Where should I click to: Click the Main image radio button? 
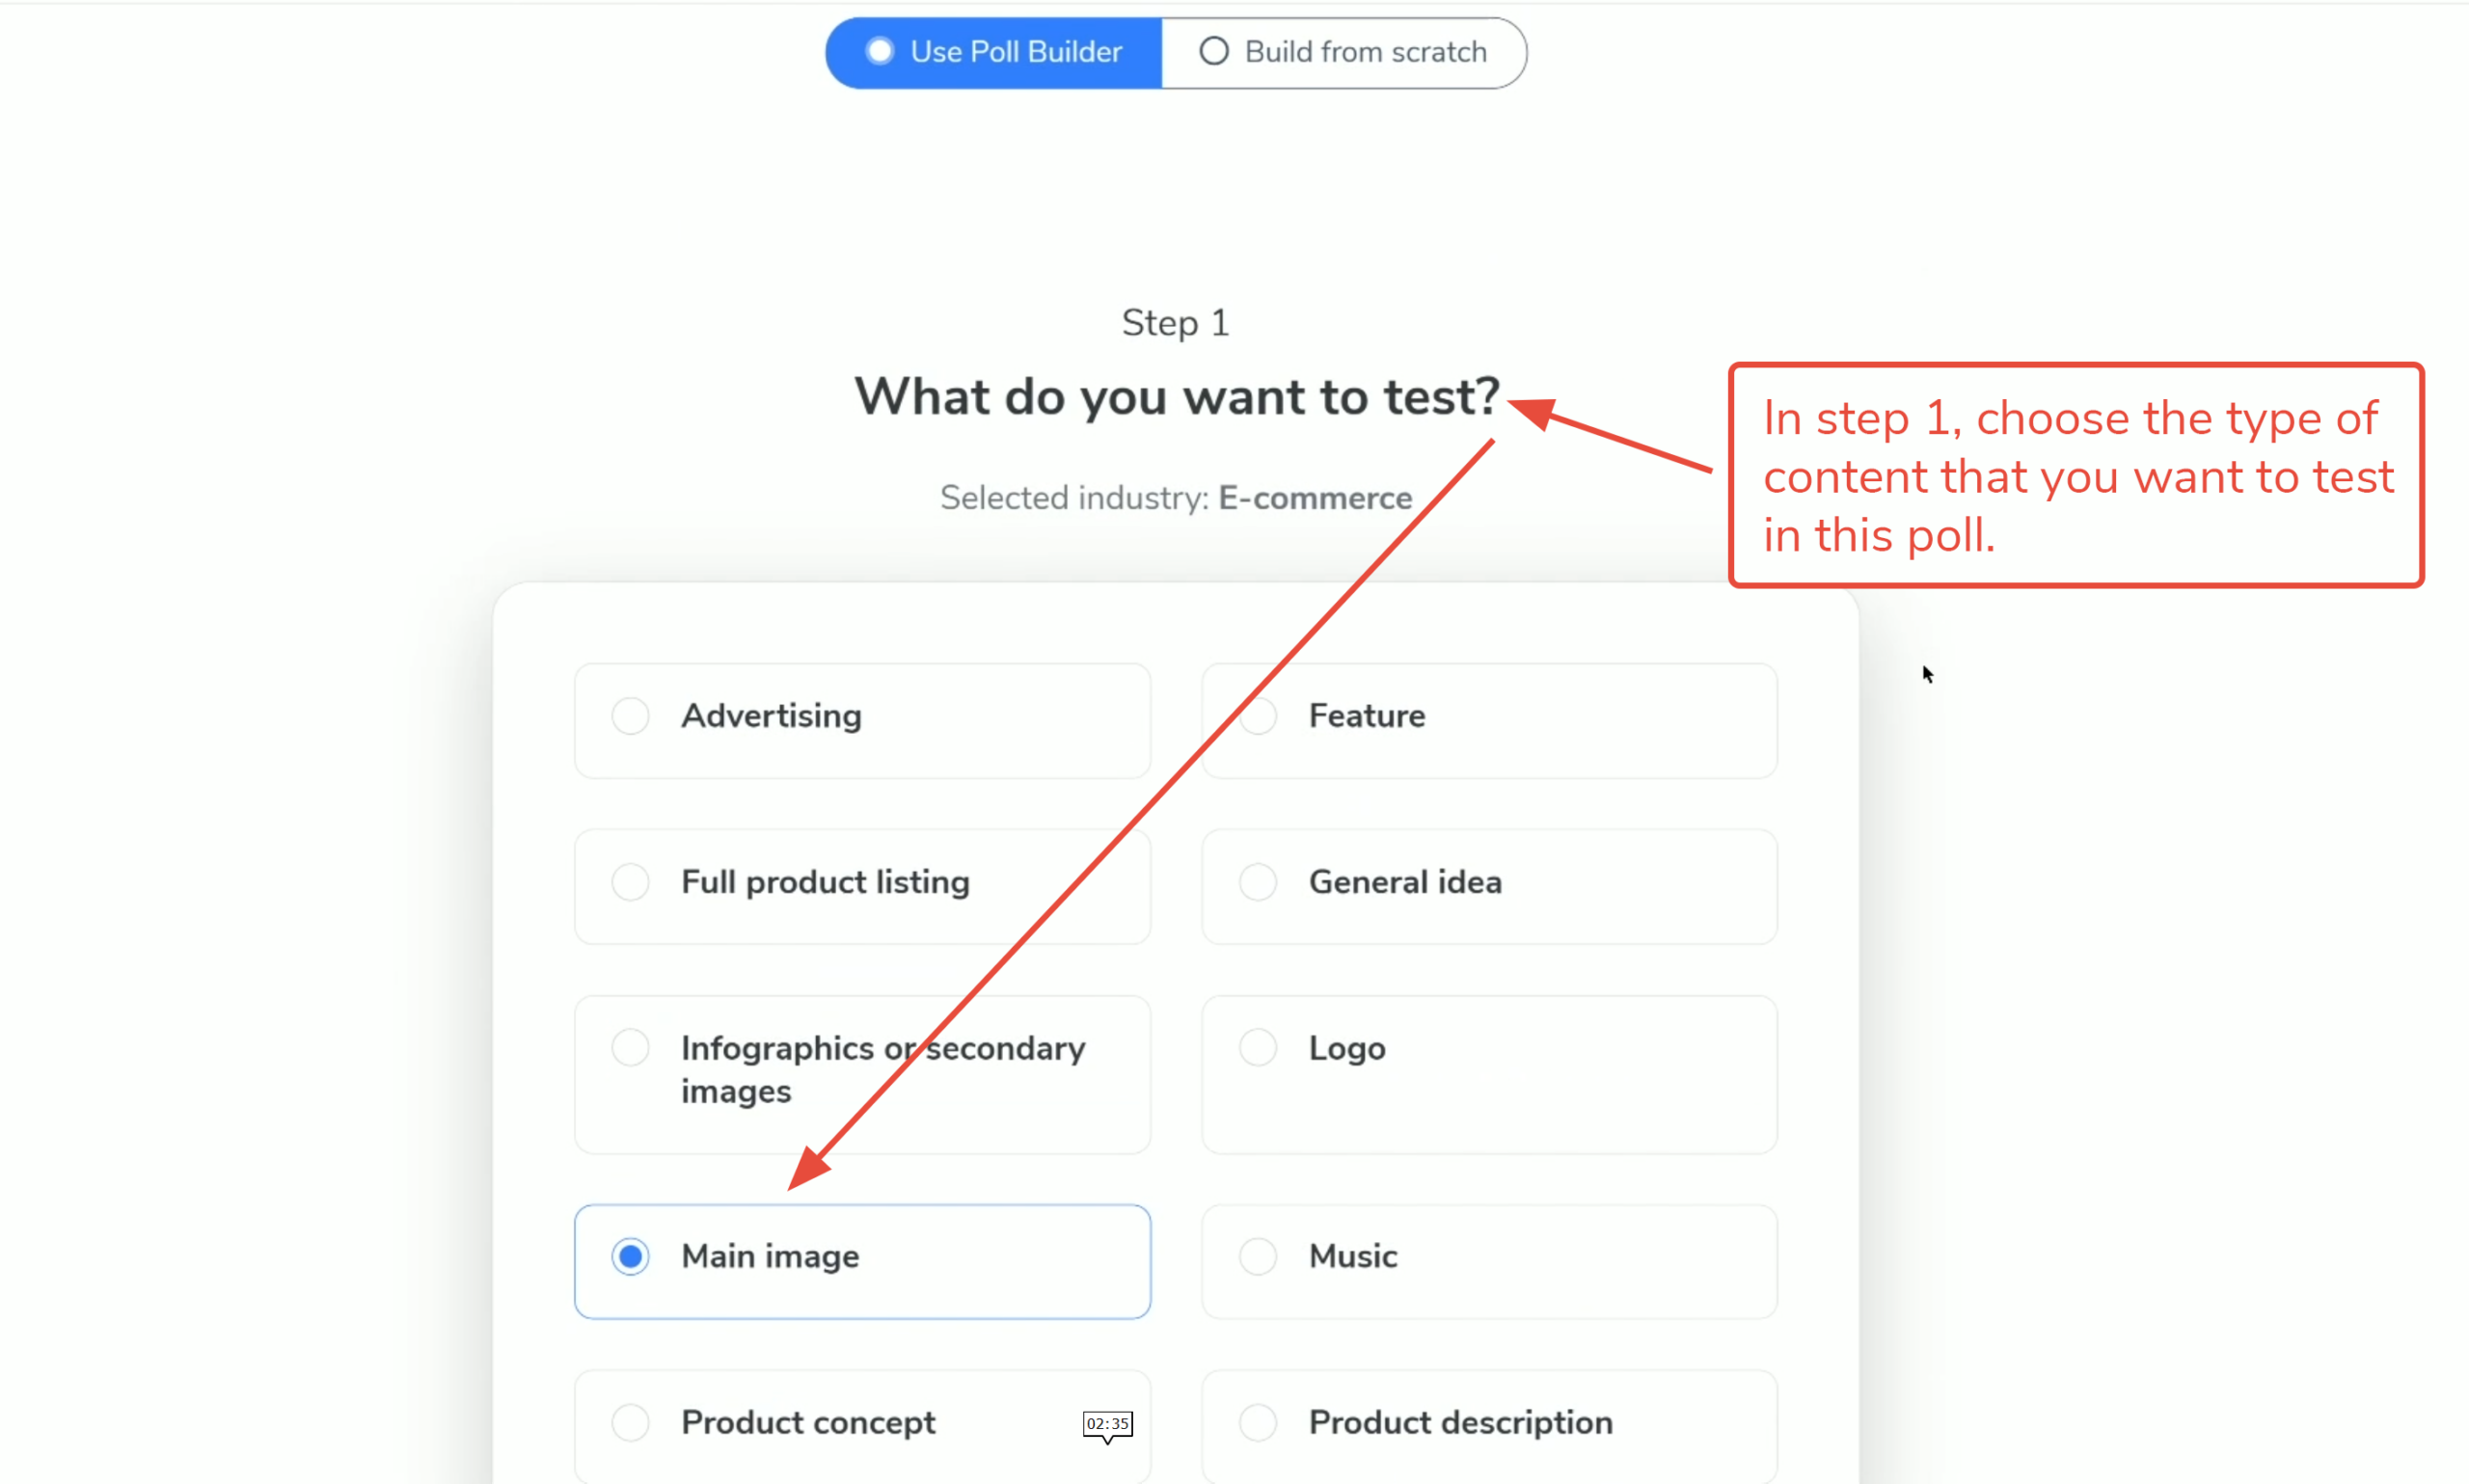[x=631, y=1256]
